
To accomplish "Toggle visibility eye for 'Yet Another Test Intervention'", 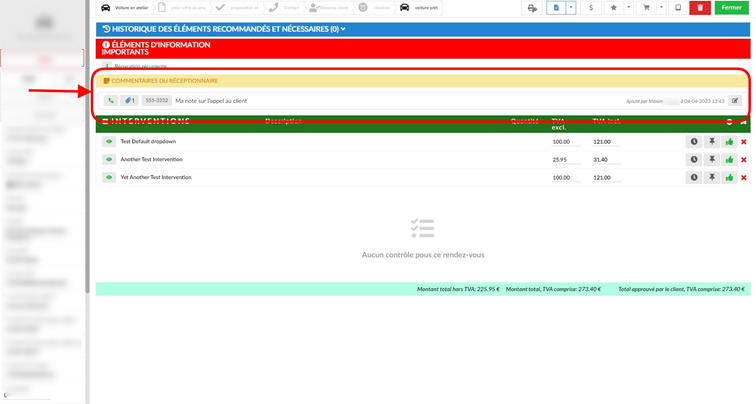I will pos(109,177).
